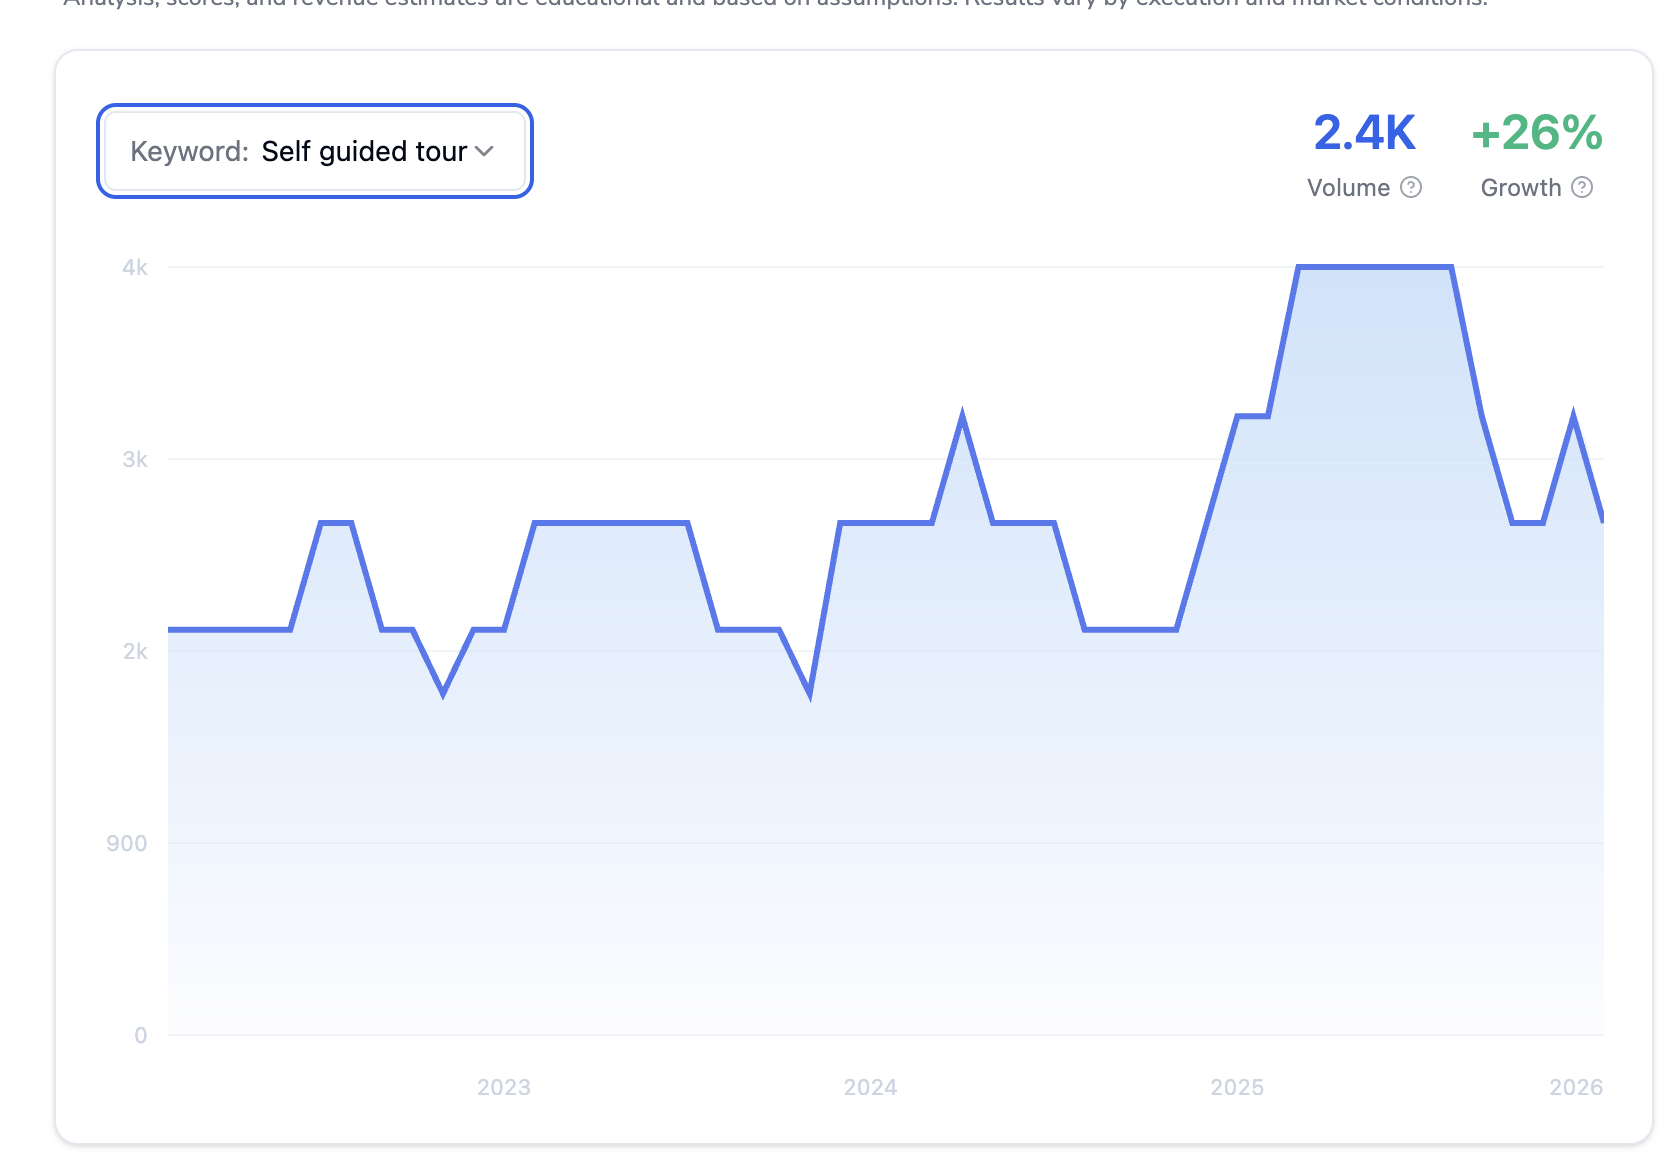This screenshot has width=1670, height=1162.
Task: Click the 2.4K volume figure
Action: tap(1364, 133)
